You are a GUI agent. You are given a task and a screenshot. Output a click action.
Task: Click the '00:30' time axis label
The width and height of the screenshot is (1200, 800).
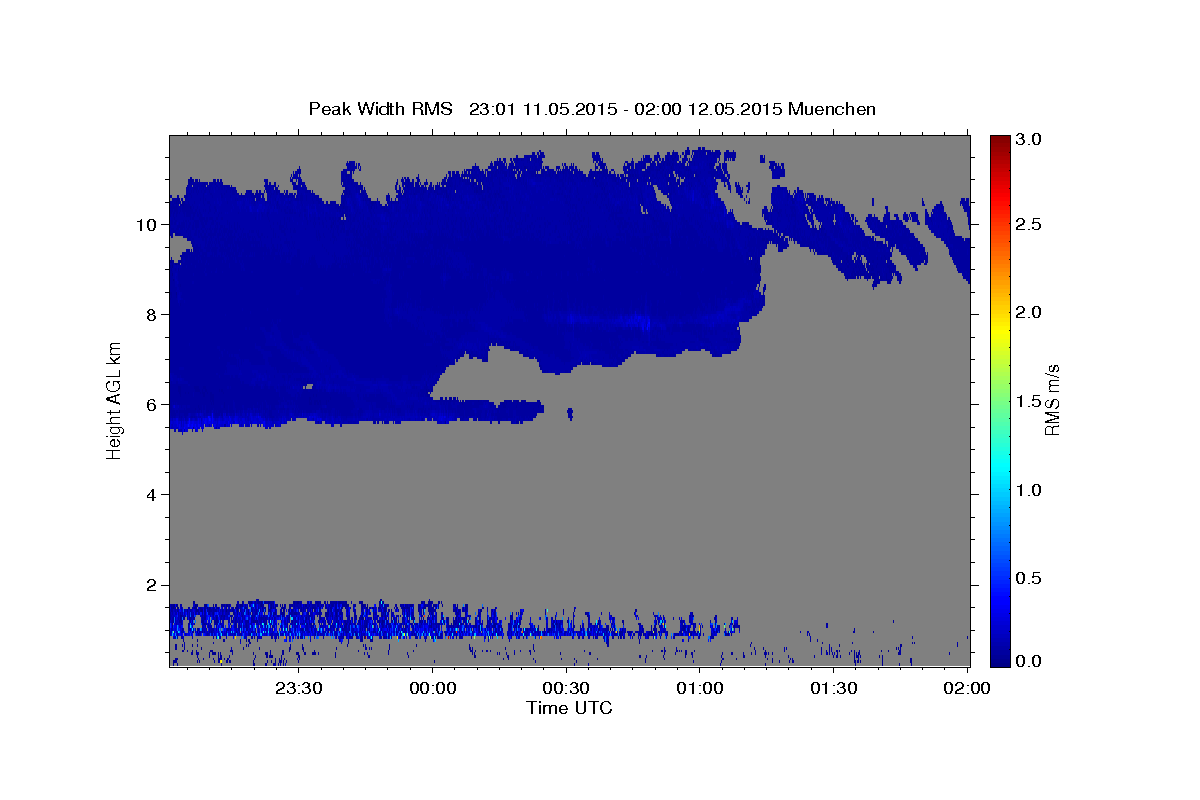(x=567, y=688)
